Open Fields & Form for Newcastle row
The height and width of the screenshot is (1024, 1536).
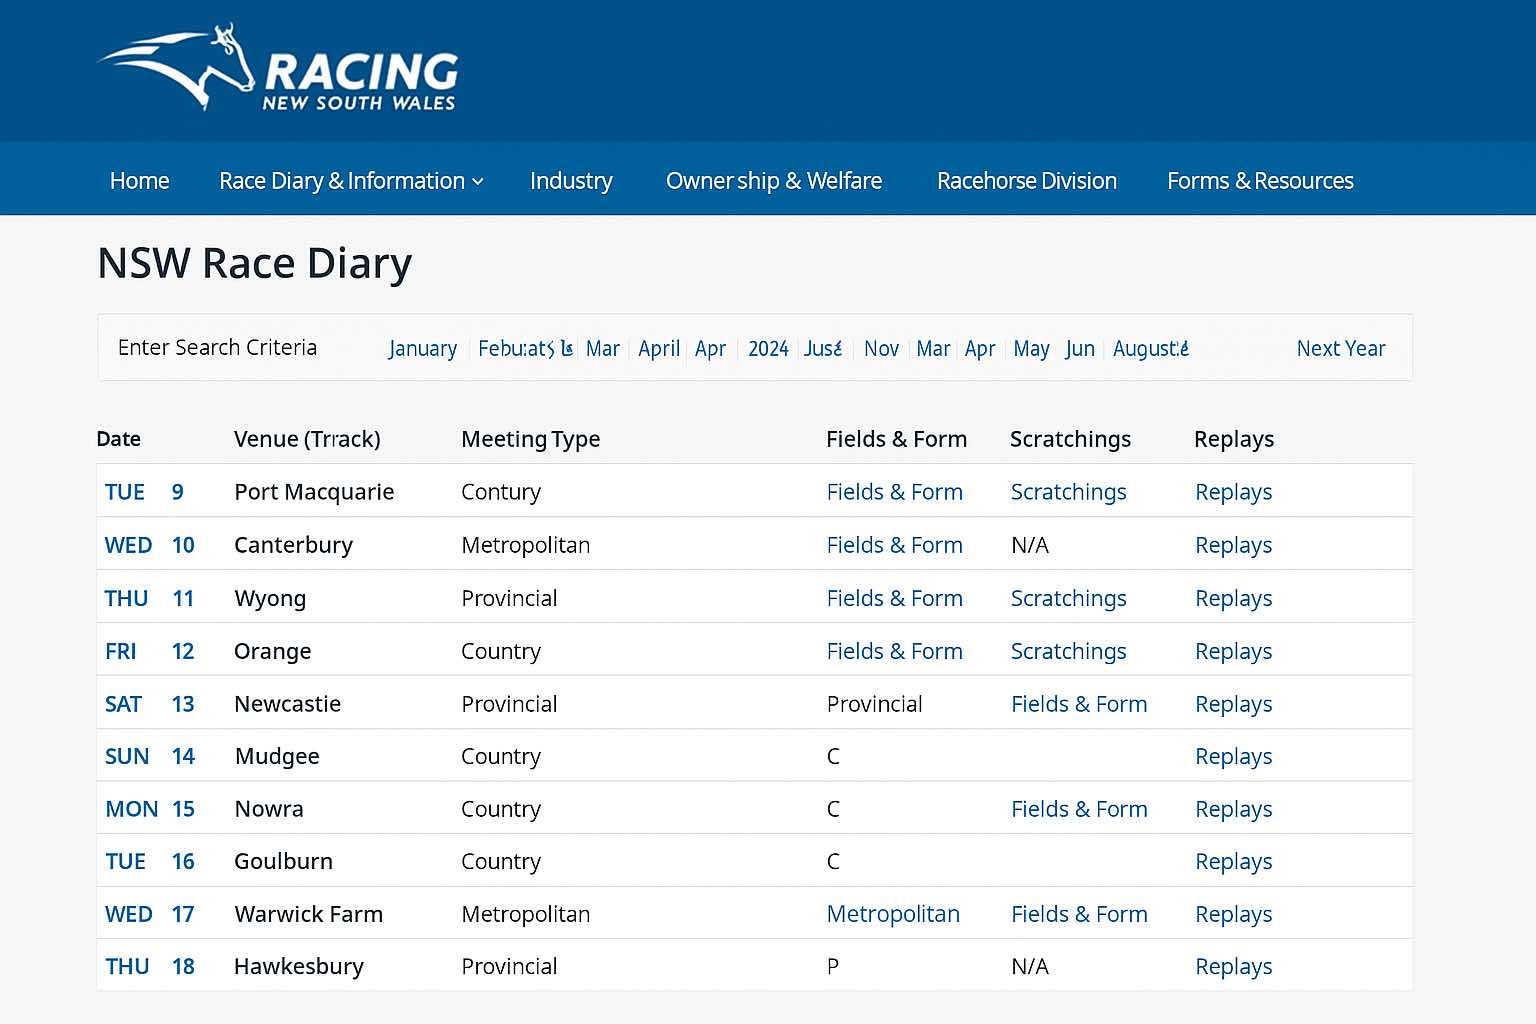(1079, 704)
